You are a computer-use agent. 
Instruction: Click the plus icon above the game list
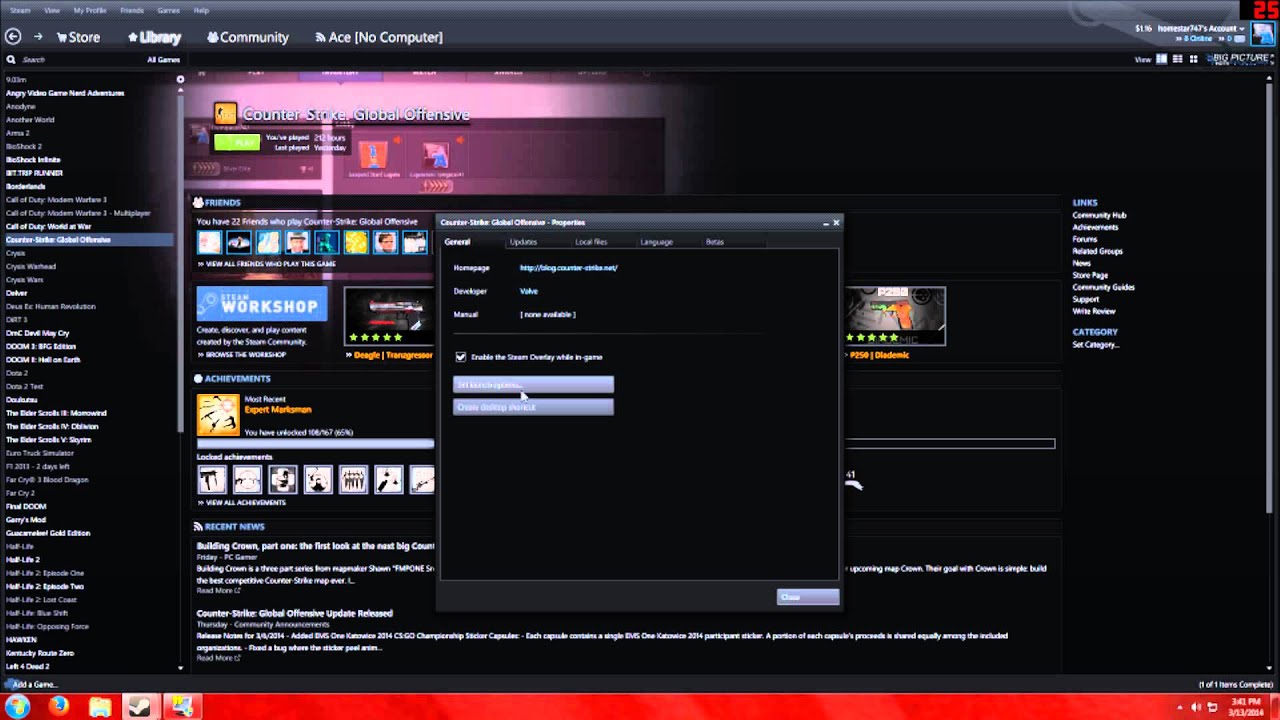coord(180,79)
